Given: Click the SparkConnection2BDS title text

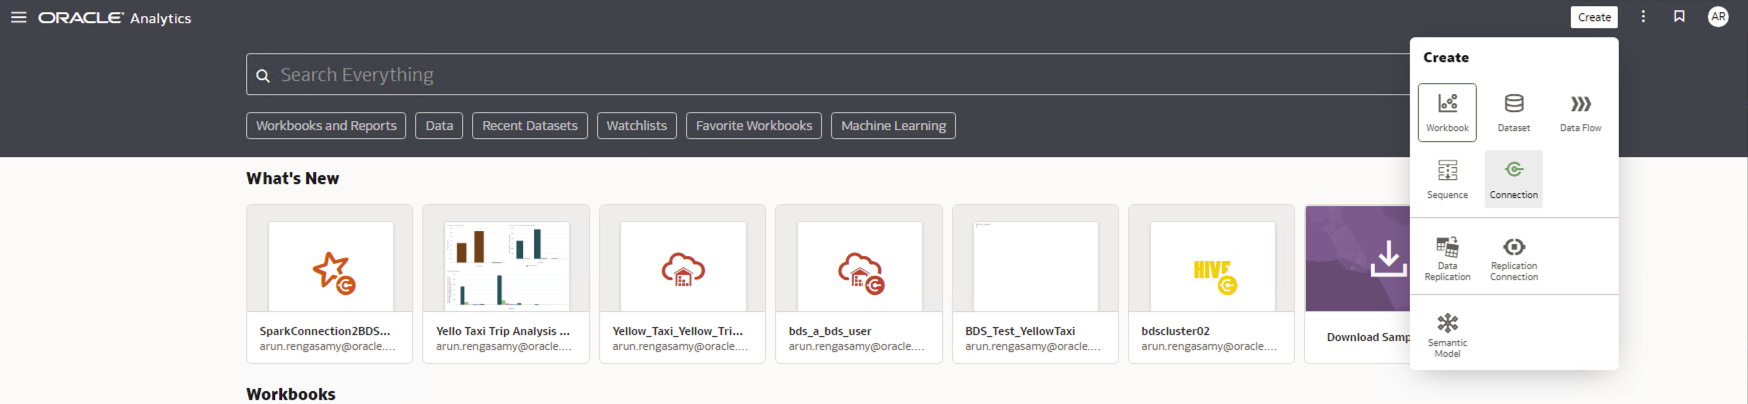Looking at the screenshot, I should point(325,331).
